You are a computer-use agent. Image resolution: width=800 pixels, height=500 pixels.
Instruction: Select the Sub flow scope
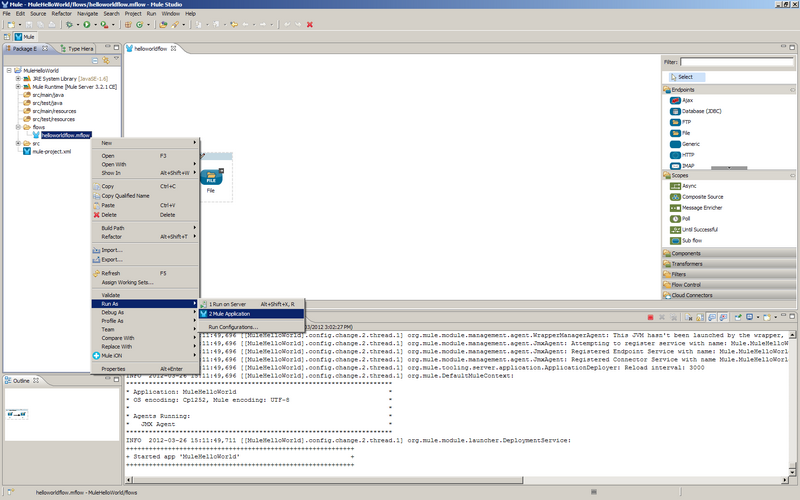pos(686,241)
